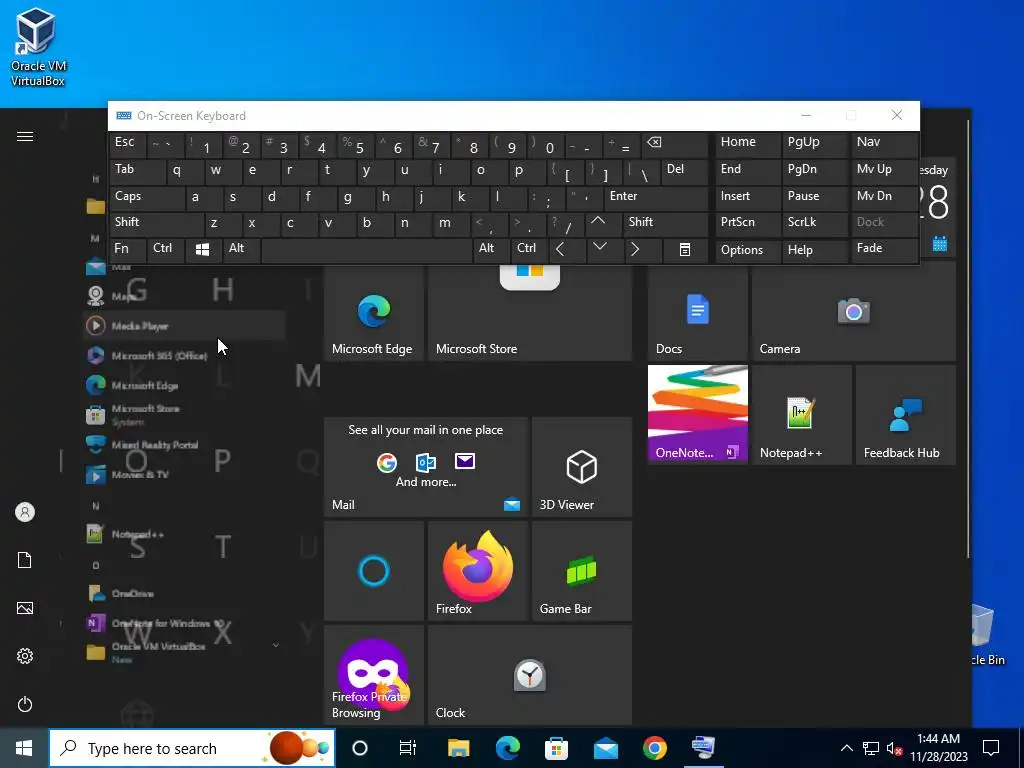Toggle the right Ctrl key
The image size is (1024, 768).
[530, 249]
